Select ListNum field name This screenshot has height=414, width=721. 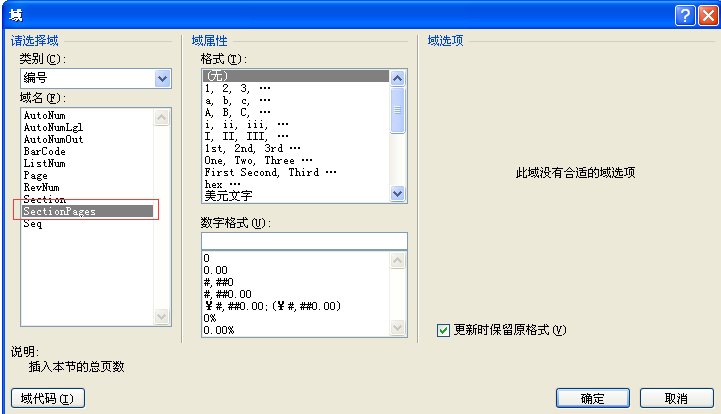pos(45,163)
